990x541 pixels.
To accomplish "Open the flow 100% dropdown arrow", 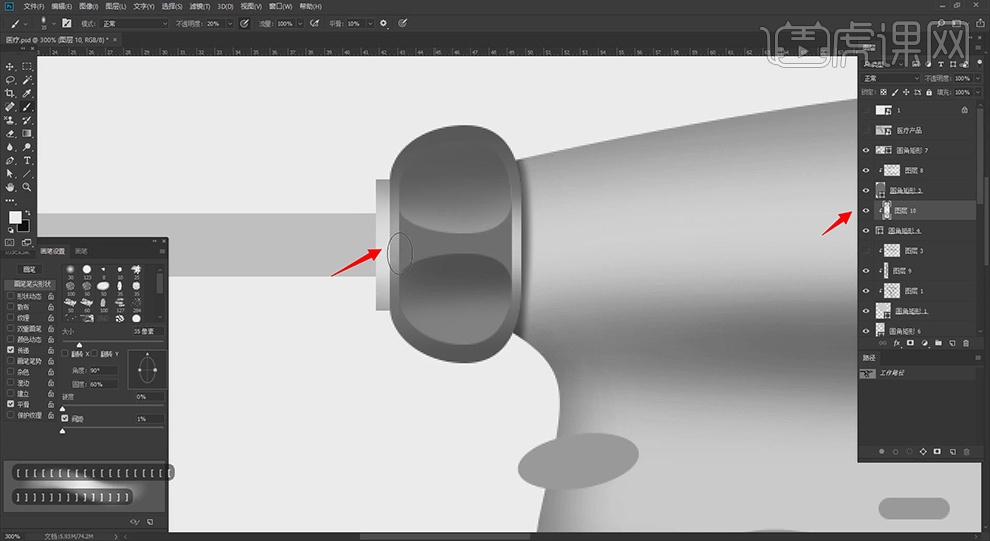I will [x=301, y=23].
